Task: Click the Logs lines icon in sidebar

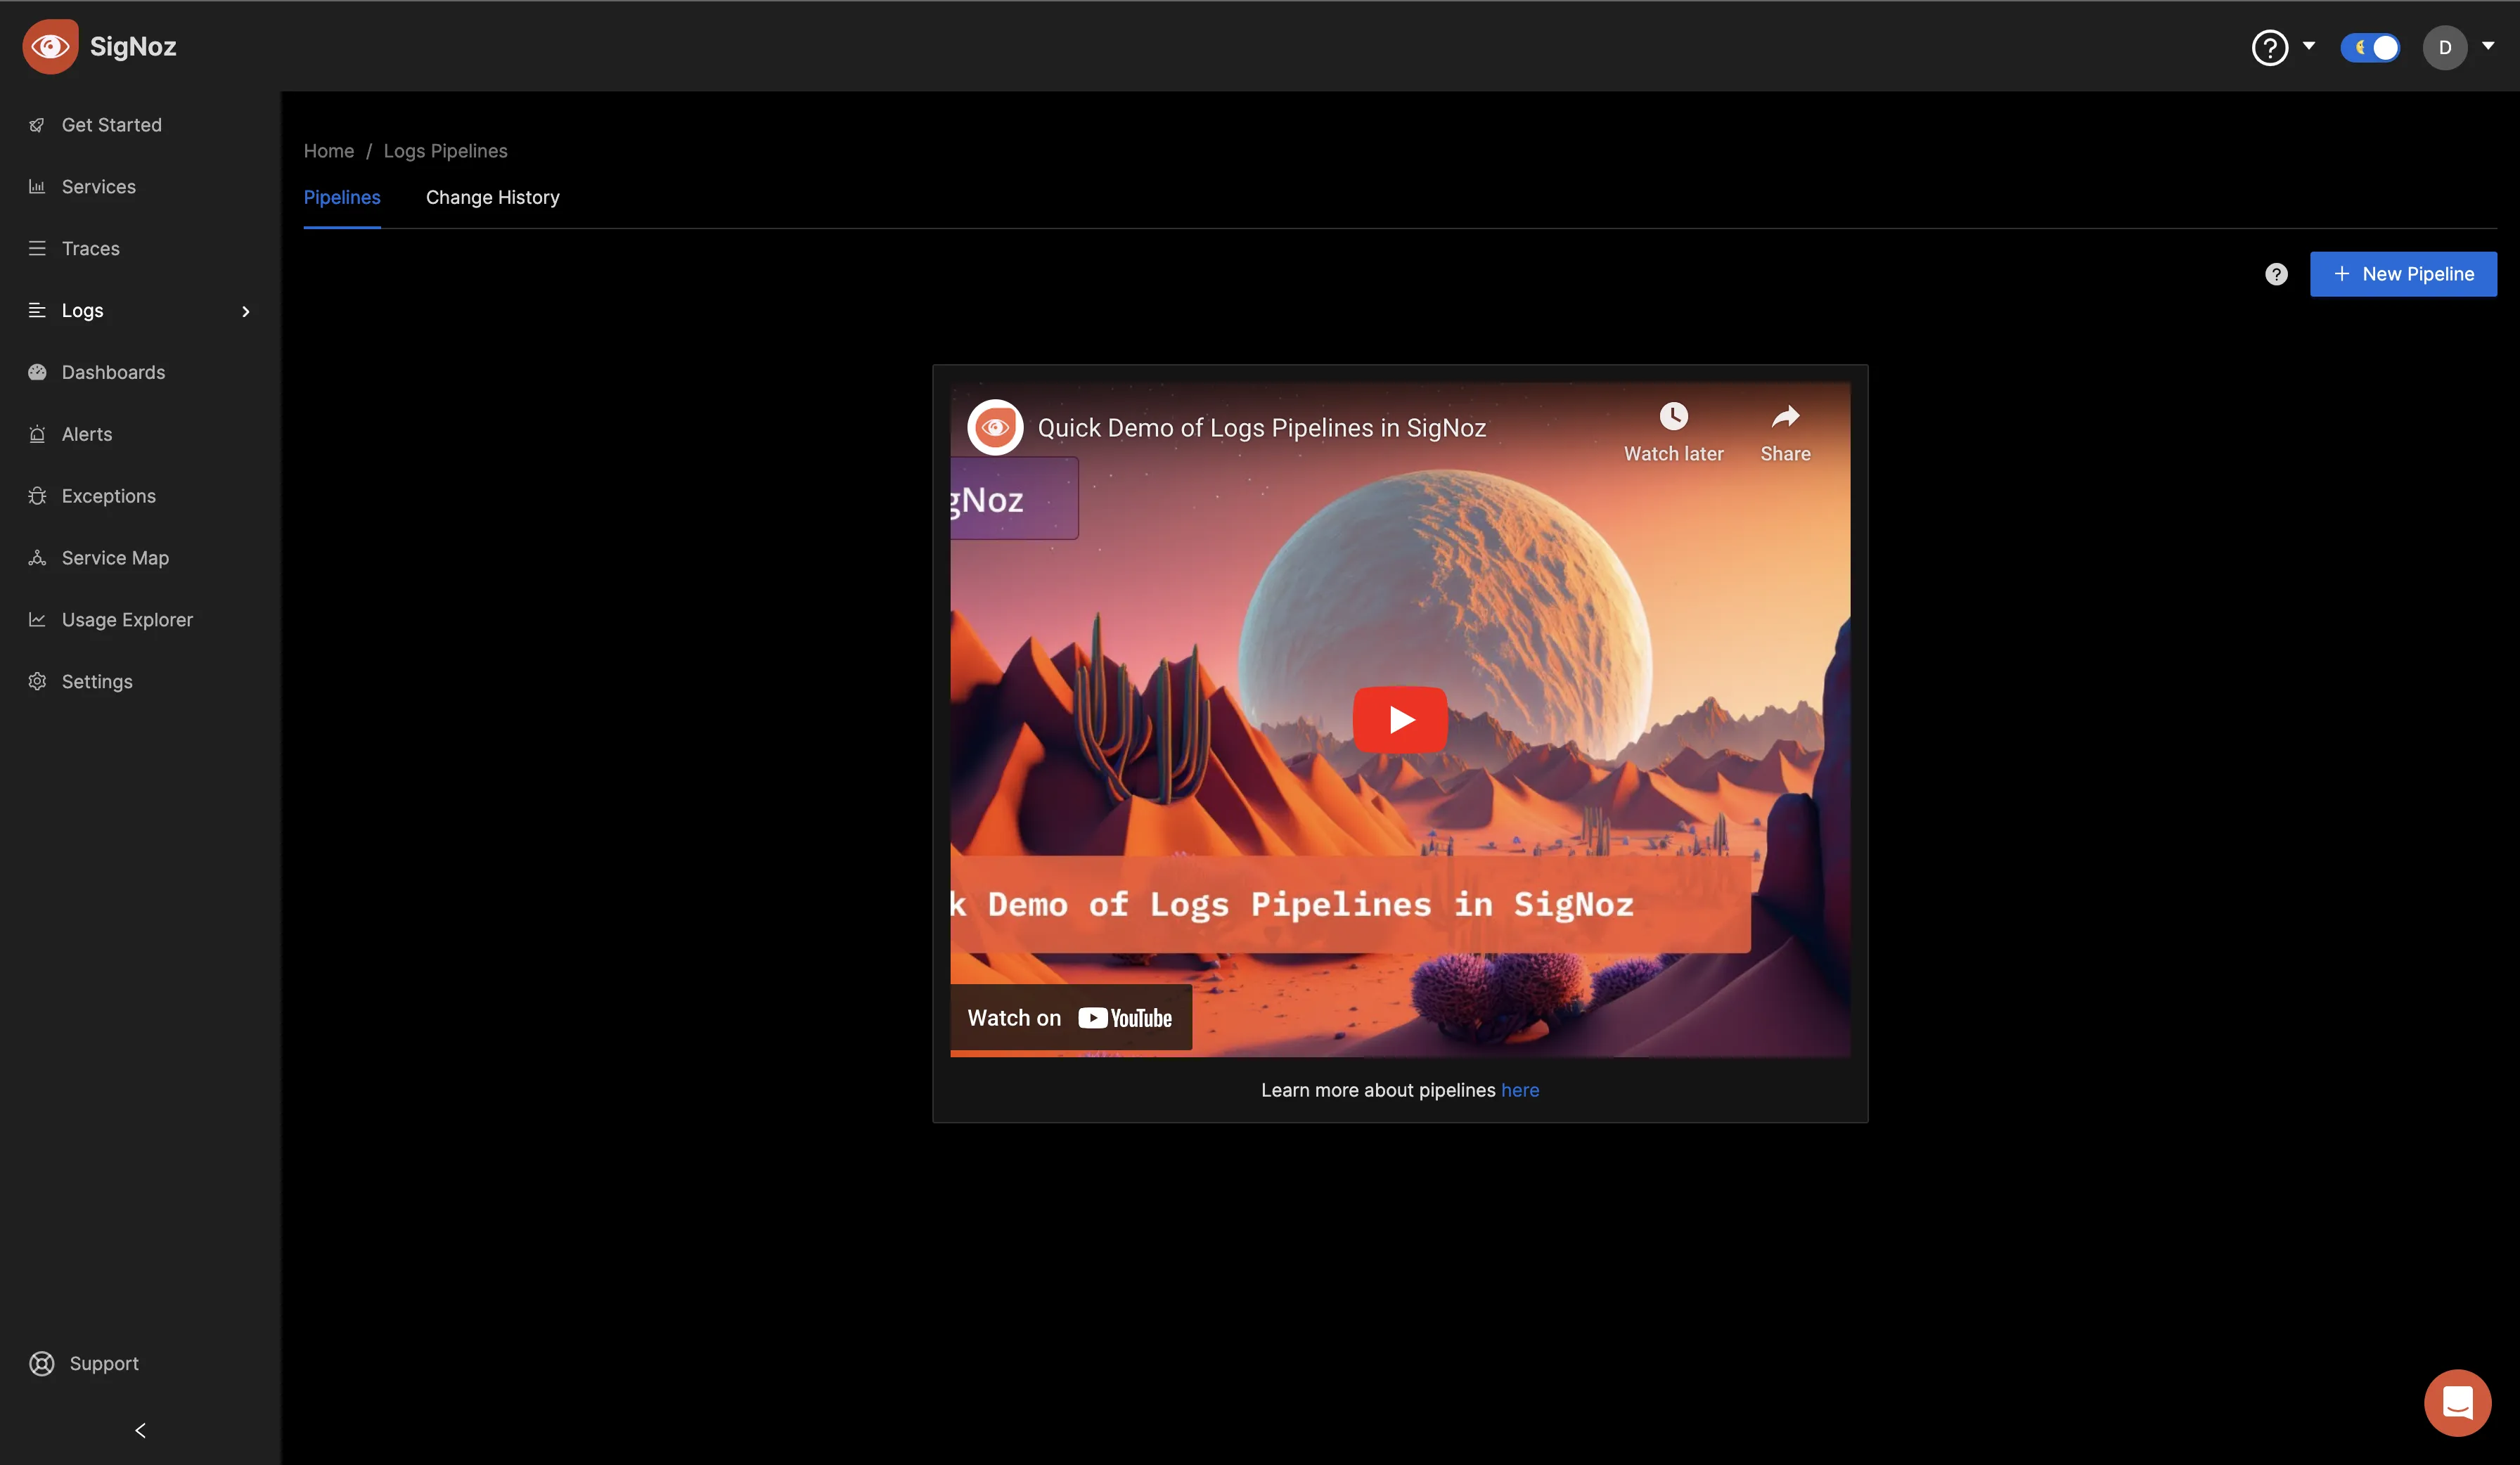Action: pos(37,310)
